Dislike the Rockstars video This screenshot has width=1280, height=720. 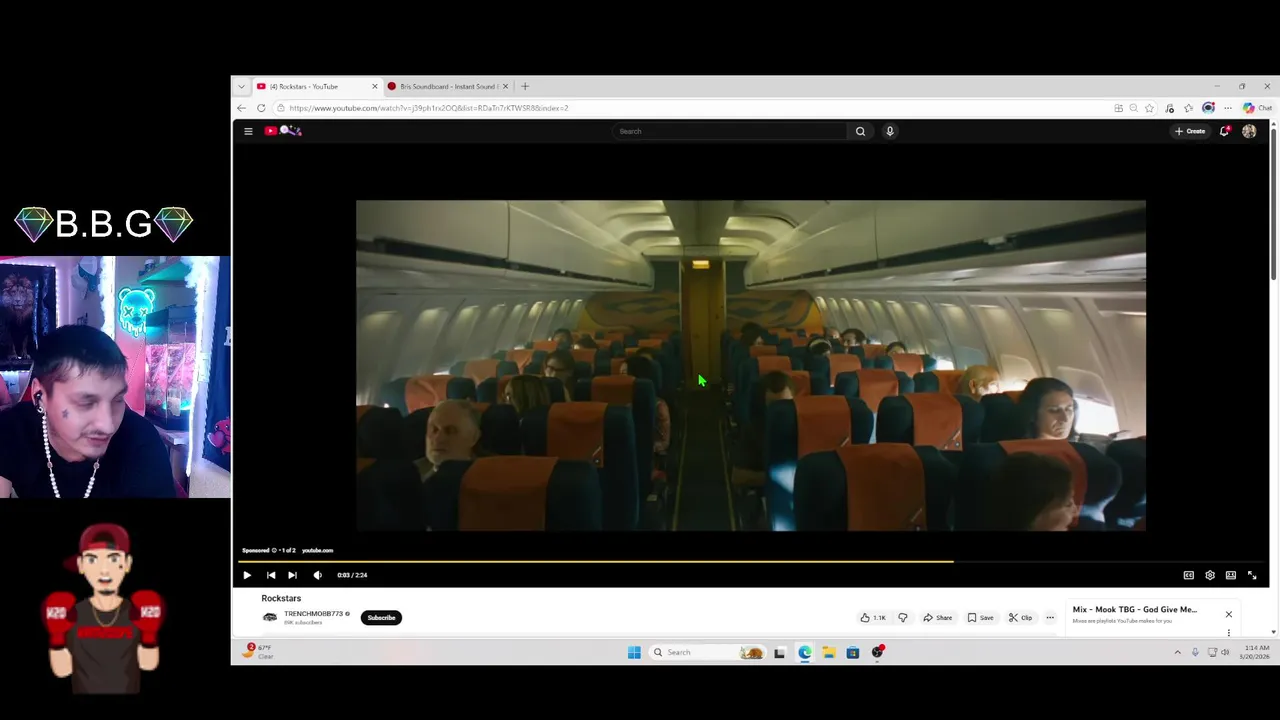pyautogui.click(x=902, y=618)
